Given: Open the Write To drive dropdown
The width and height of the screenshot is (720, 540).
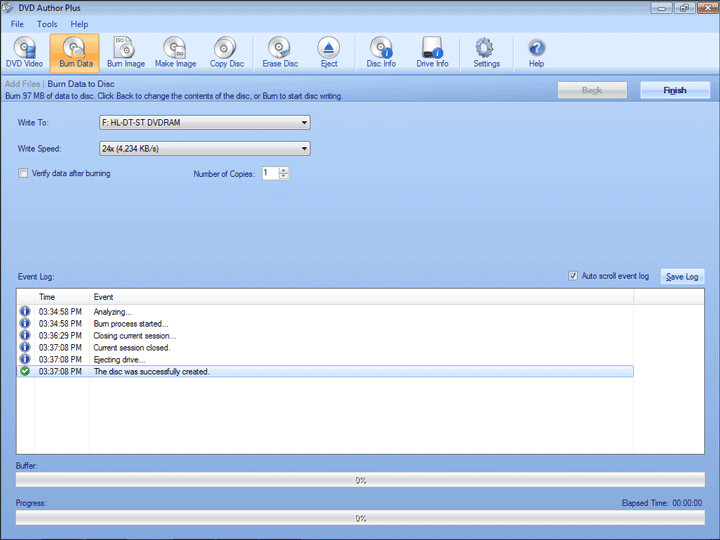Looking at the screenshot, I should [205, 123].
